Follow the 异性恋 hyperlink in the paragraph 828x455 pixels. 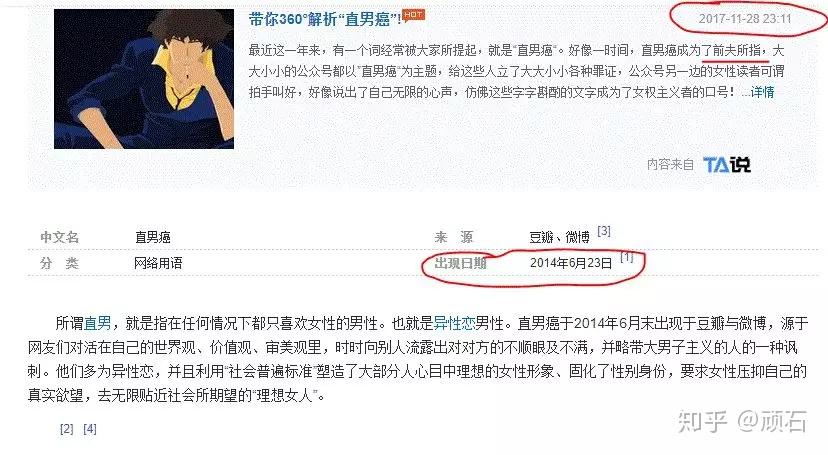click(x=454, y=323)
